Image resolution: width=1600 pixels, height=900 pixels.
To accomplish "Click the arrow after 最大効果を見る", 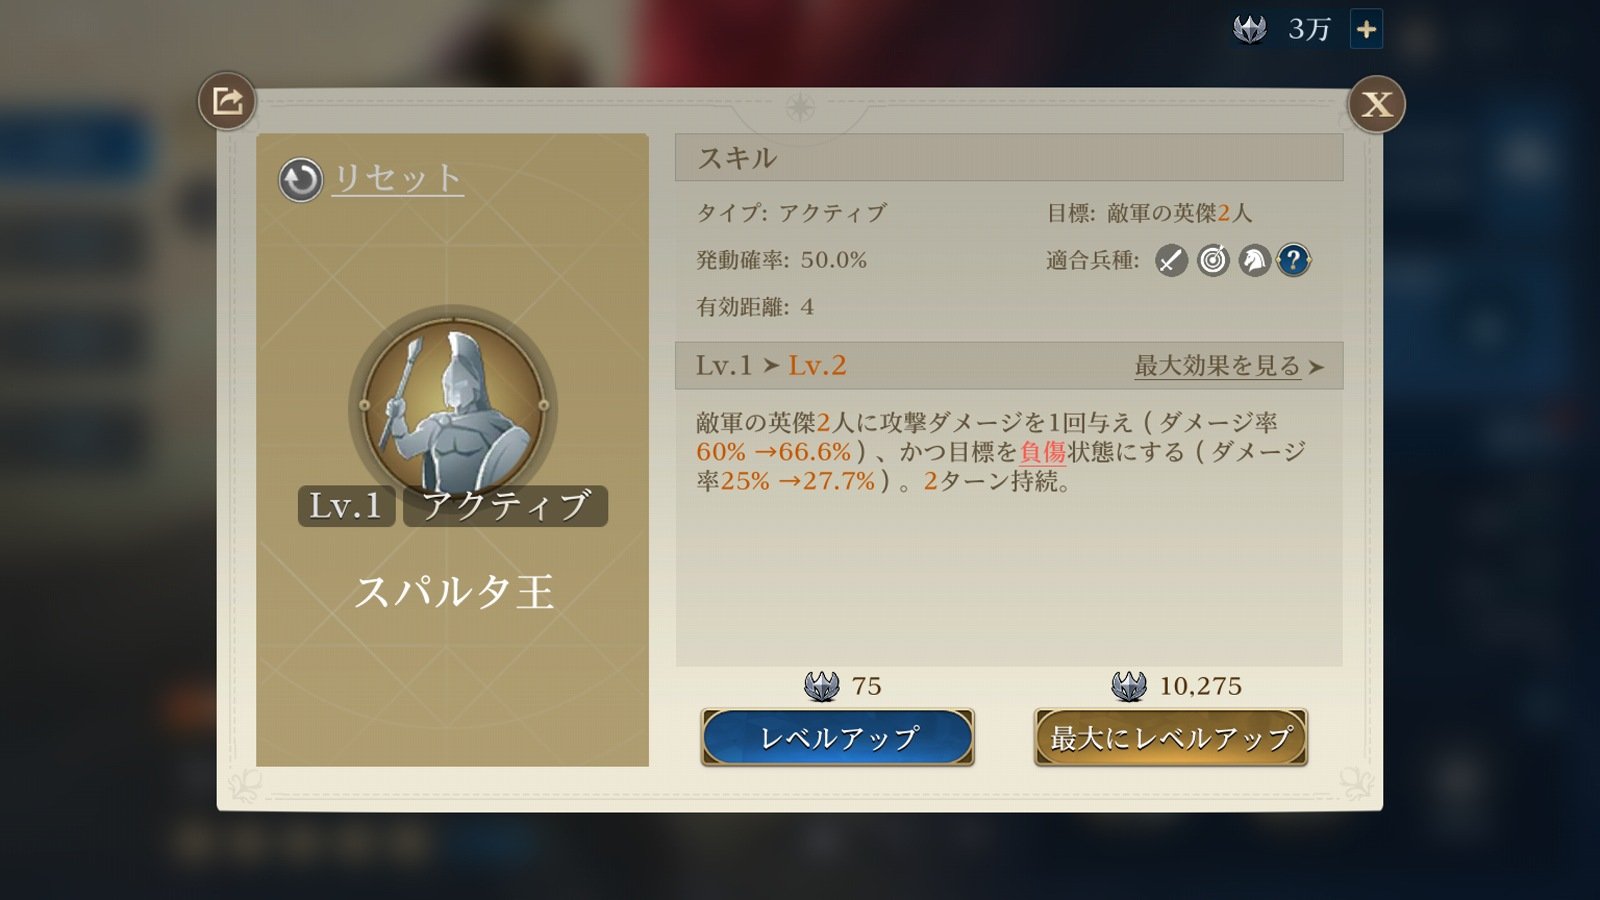I will (x=1316, y=367).
